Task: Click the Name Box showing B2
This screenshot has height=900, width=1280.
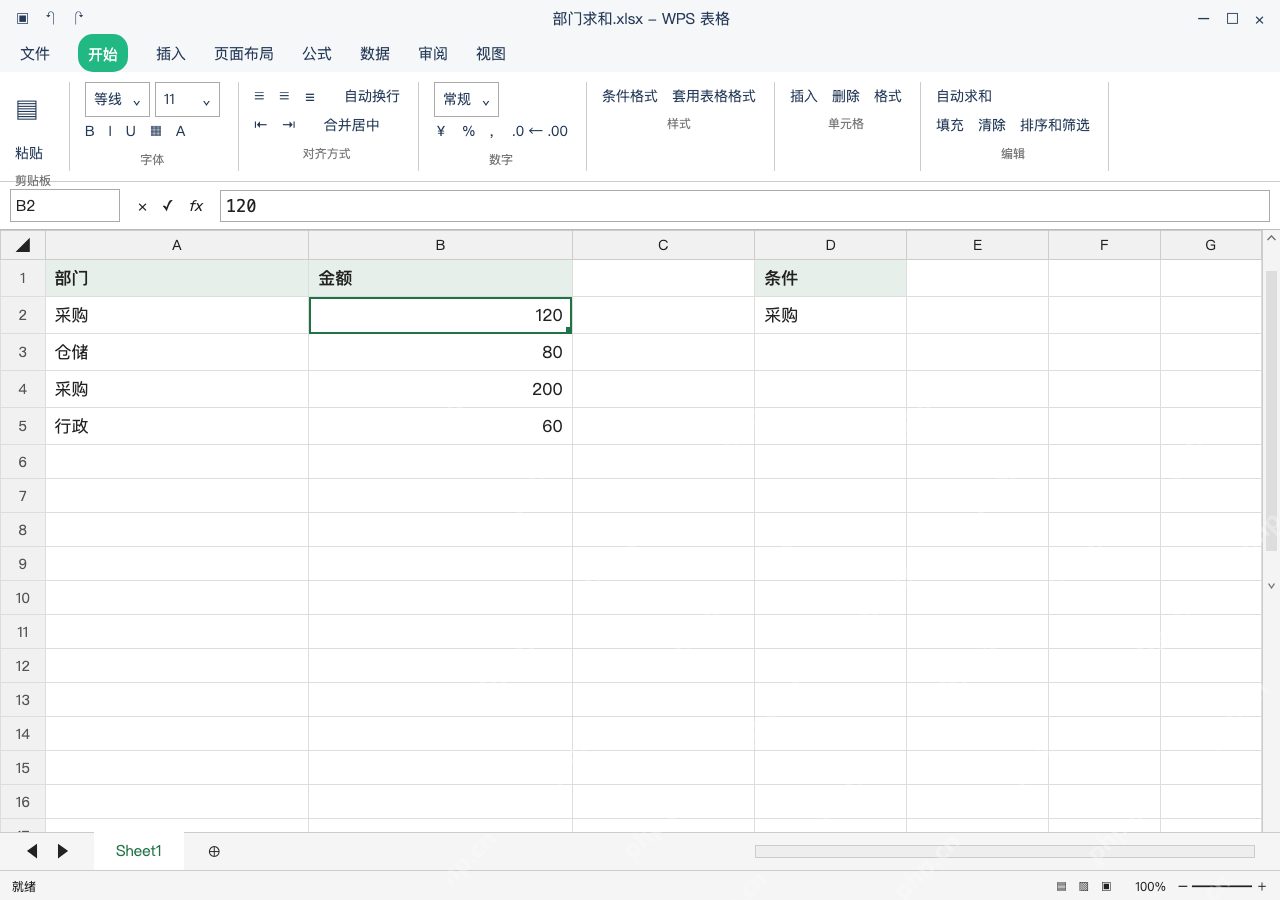Action: coord(65,206)
